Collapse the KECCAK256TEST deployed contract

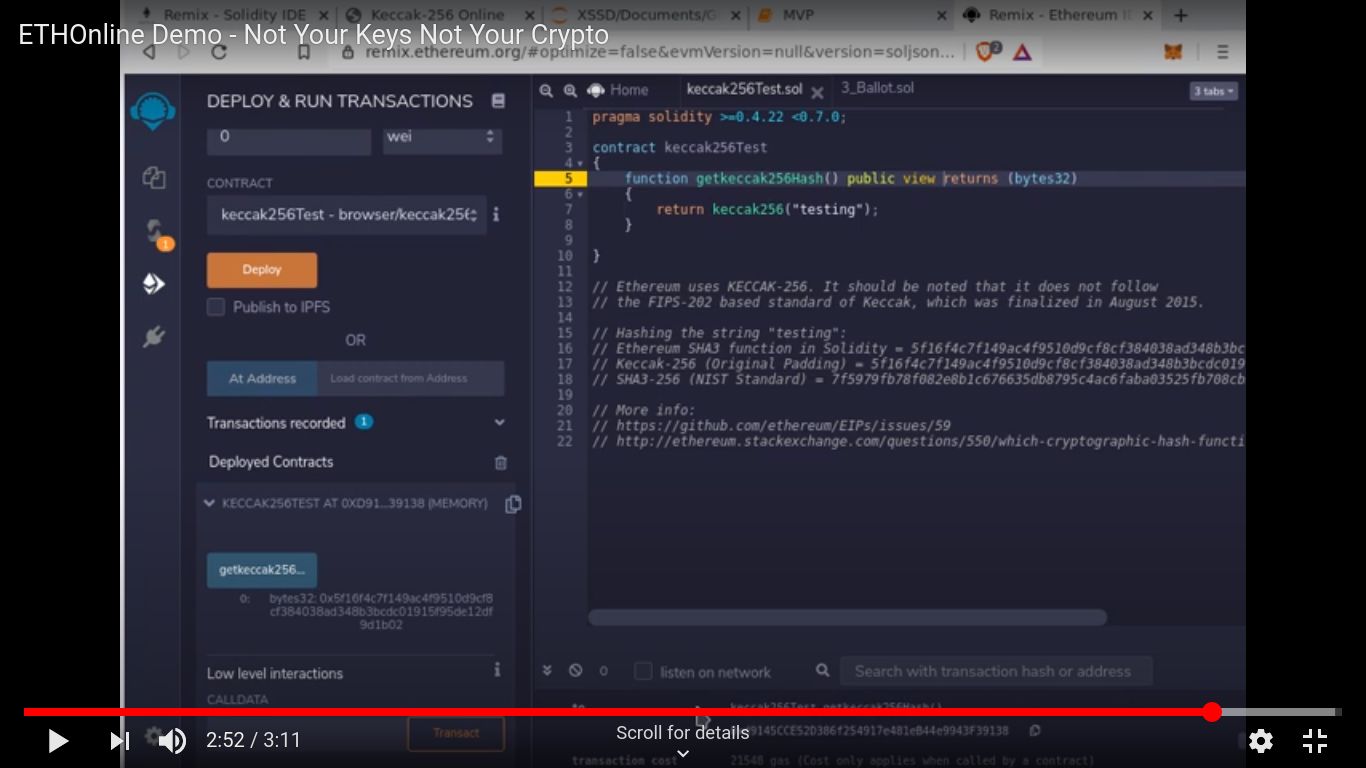(209, 503)
